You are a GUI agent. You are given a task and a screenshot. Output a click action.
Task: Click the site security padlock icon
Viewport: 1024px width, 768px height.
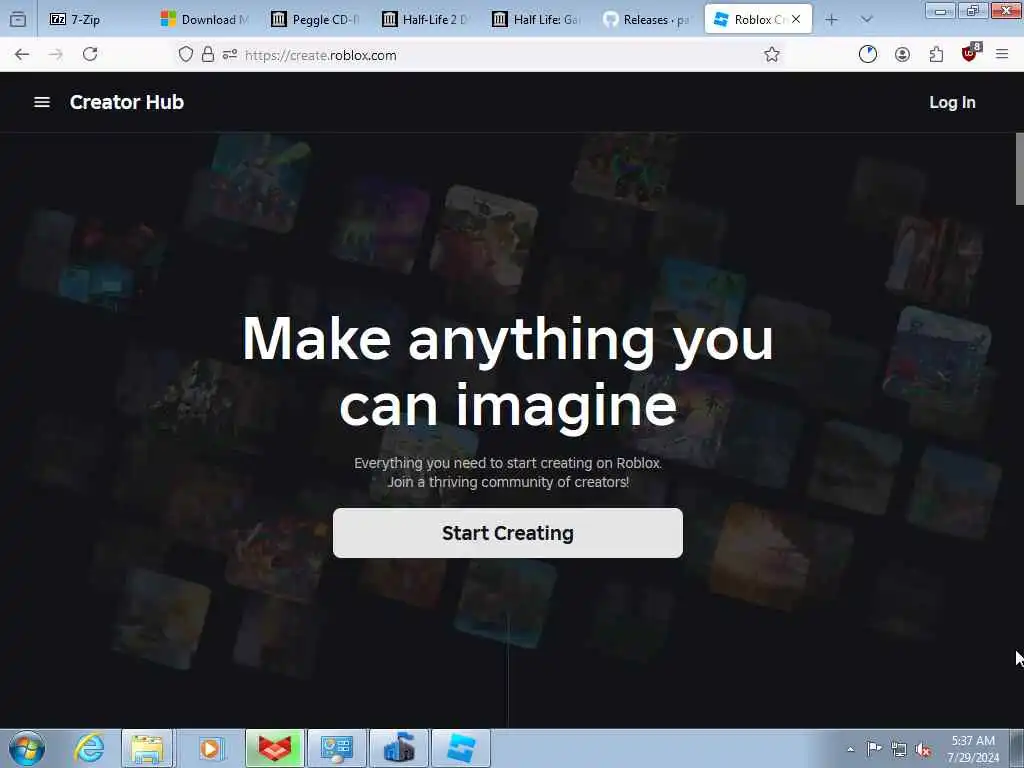point(208,55)
